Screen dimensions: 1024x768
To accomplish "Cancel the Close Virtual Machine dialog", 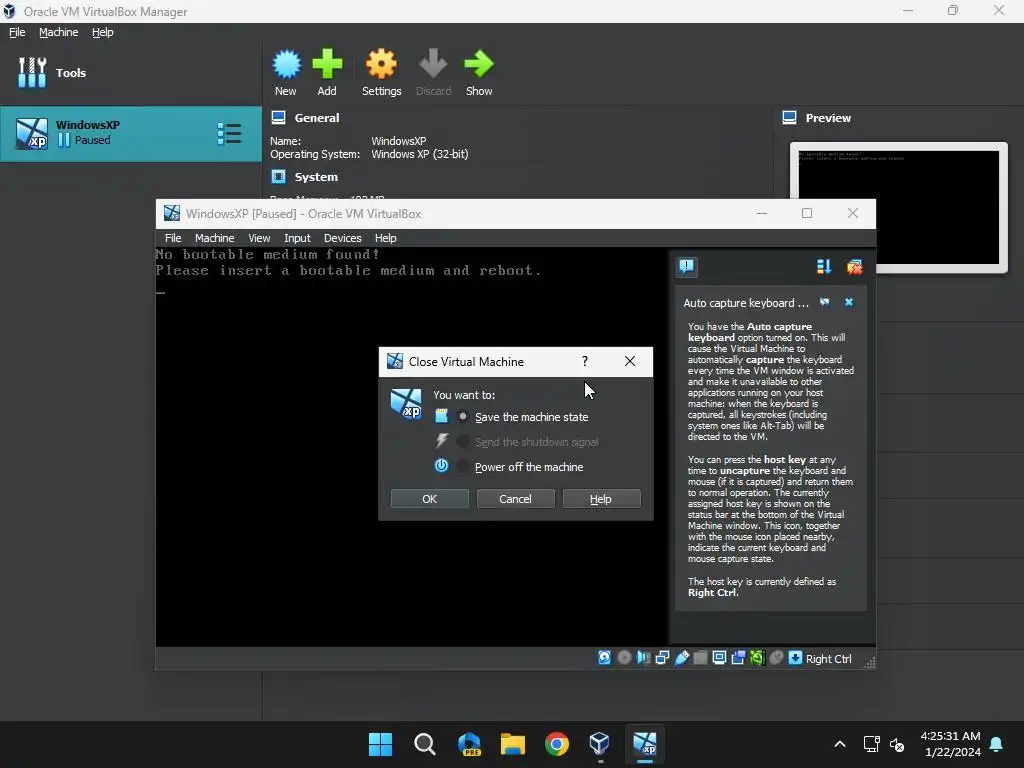I will (515, 499).
